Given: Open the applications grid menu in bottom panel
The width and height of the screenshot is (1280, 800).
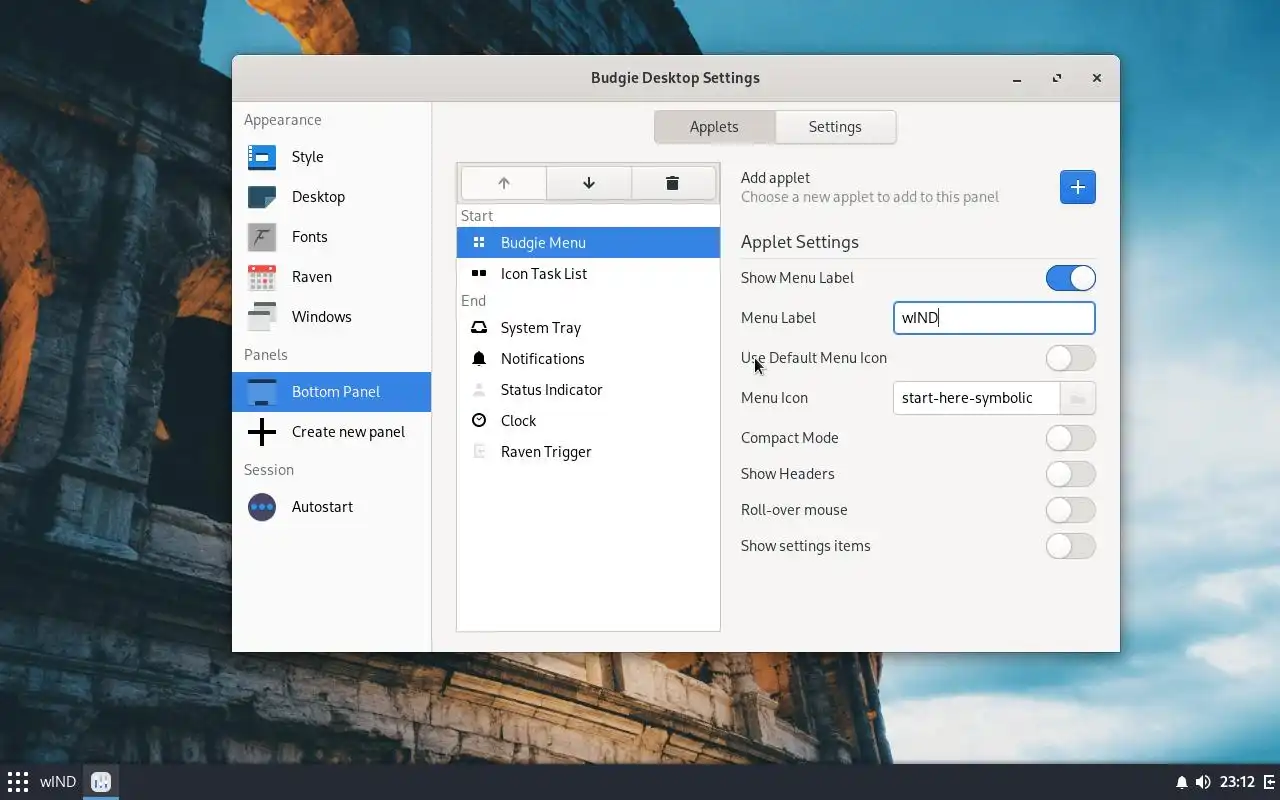Looking at the screenshot, I should pos(18,782).
